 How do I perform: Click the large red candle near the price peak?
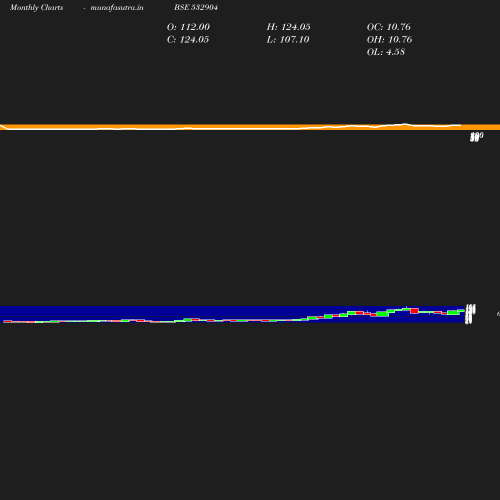pyautogui.click(x=414, y=311)
